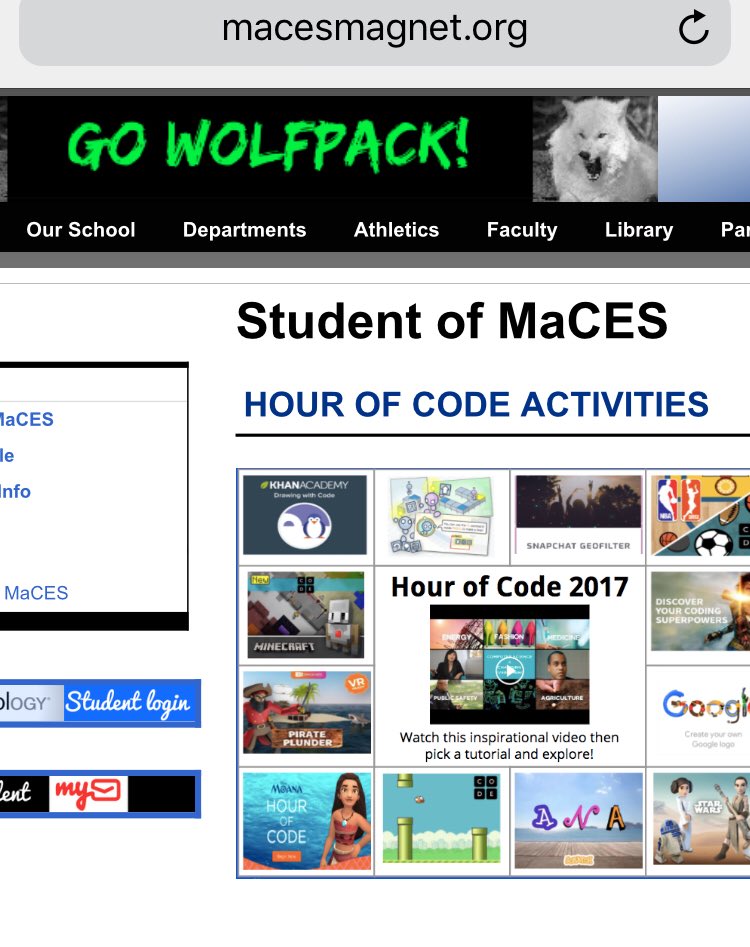Open the MaCES sidebar link at the top

(27, 419)
